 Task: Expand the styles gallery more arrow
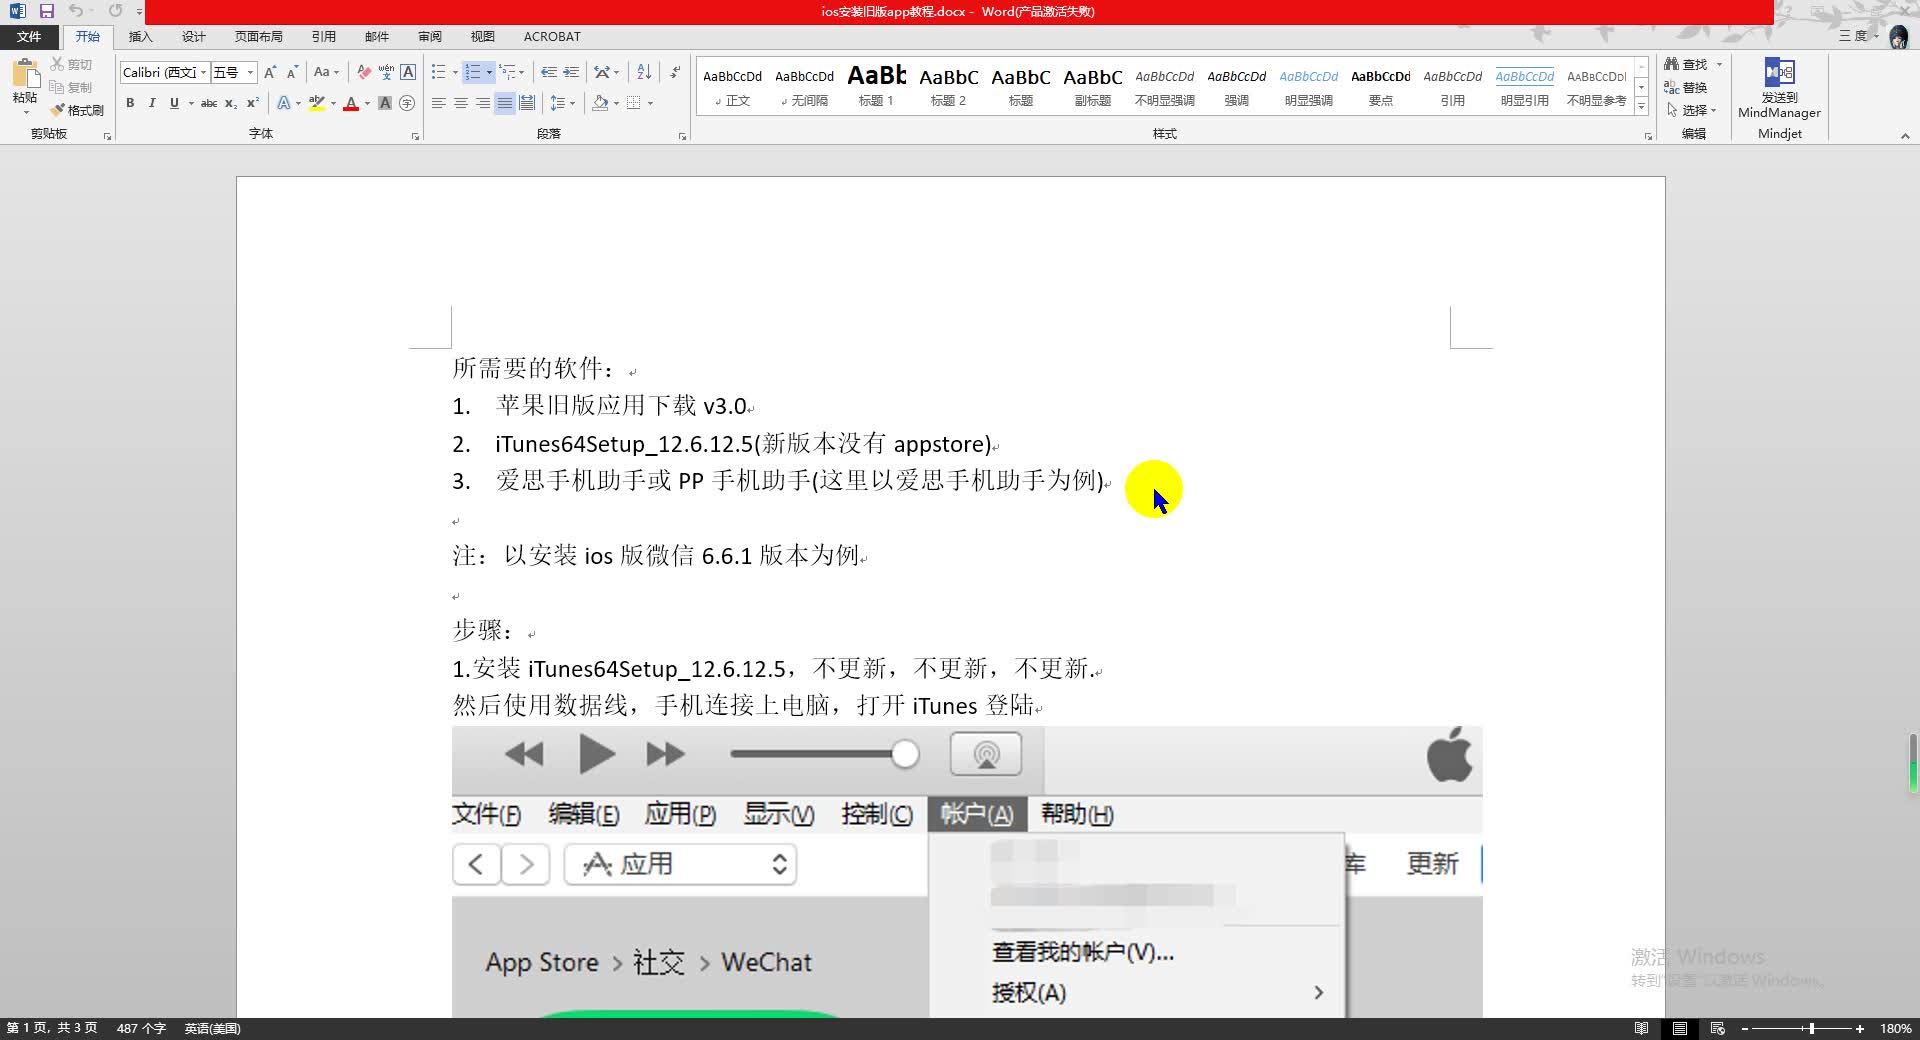pos(1641,106)
